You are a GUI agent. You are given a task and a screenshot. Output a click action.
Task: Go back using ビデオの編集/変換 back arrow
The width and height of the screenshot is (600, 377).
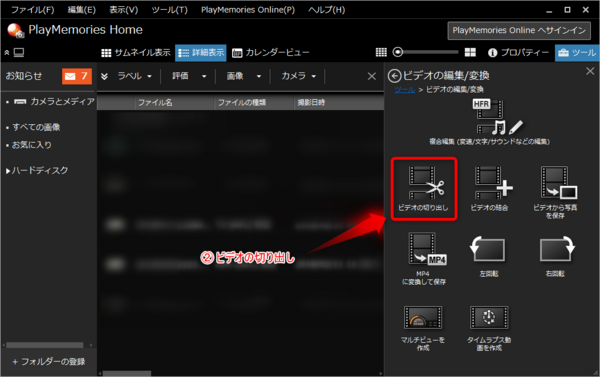pyautogui.click(x=394, y=76)
